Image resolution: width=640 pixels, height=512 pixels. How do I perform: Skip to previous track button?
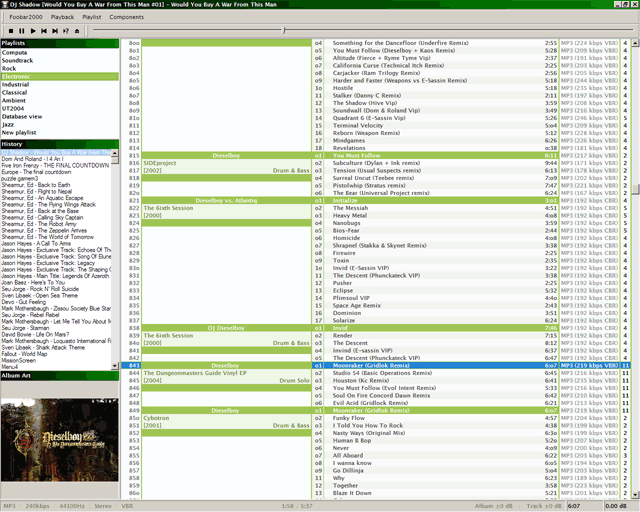(44, 31)
